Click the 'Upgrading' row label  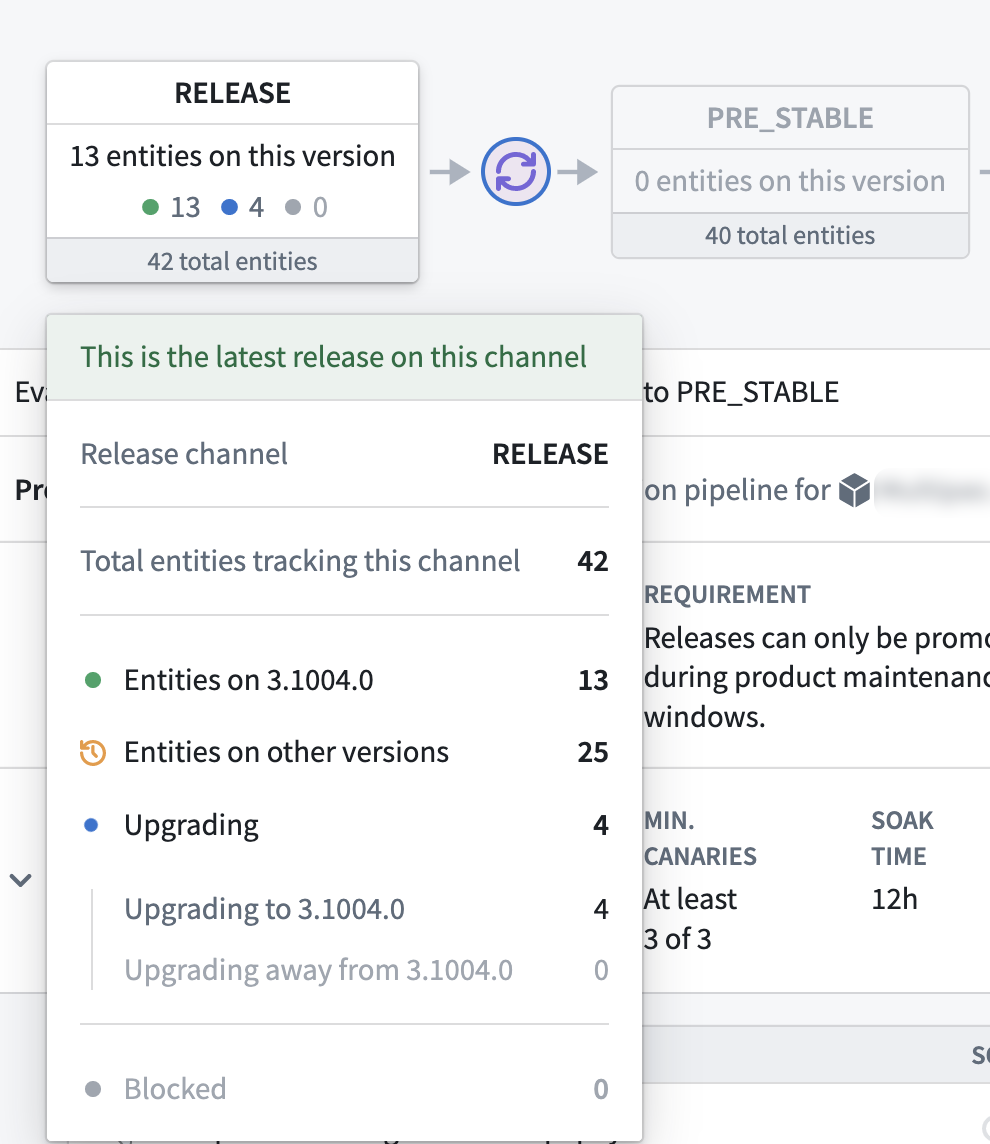[x=191, y=825]
